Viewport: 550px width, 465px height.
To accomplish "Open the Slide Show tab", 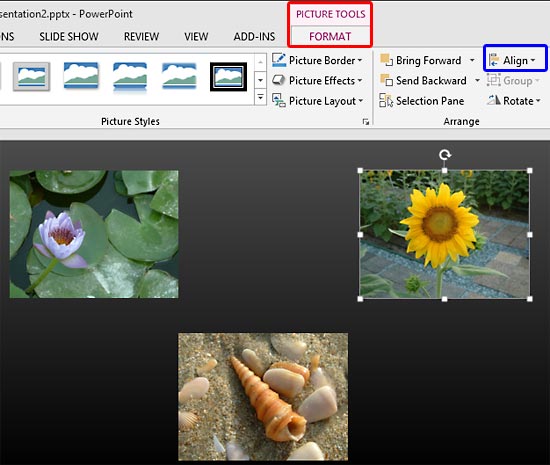I will pyautogui.click(x=69, y=36).
